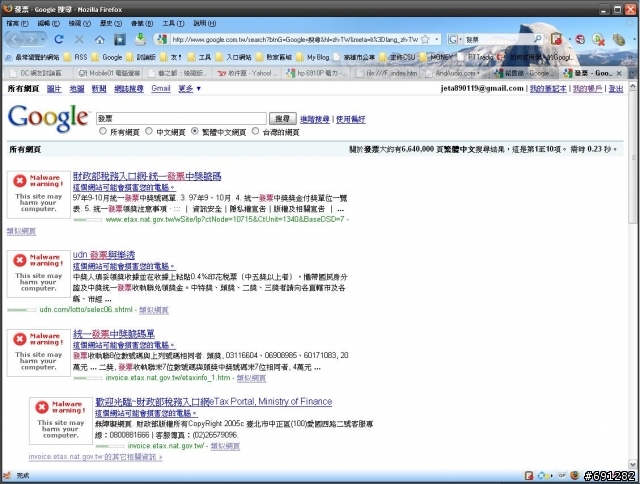Open the 檔案(F) menu

pyautogui.click(x=17, y=23)
